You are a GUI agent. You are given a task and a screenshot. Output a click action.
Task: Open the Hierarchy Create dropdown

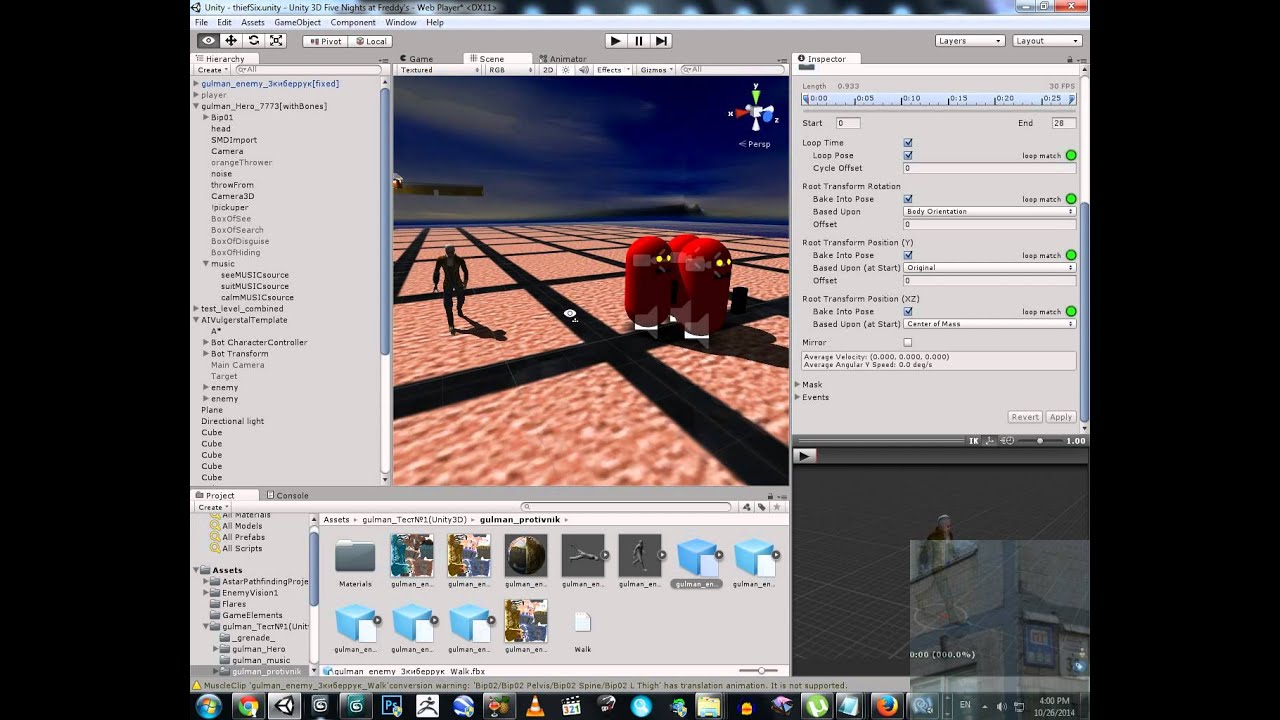212,70
